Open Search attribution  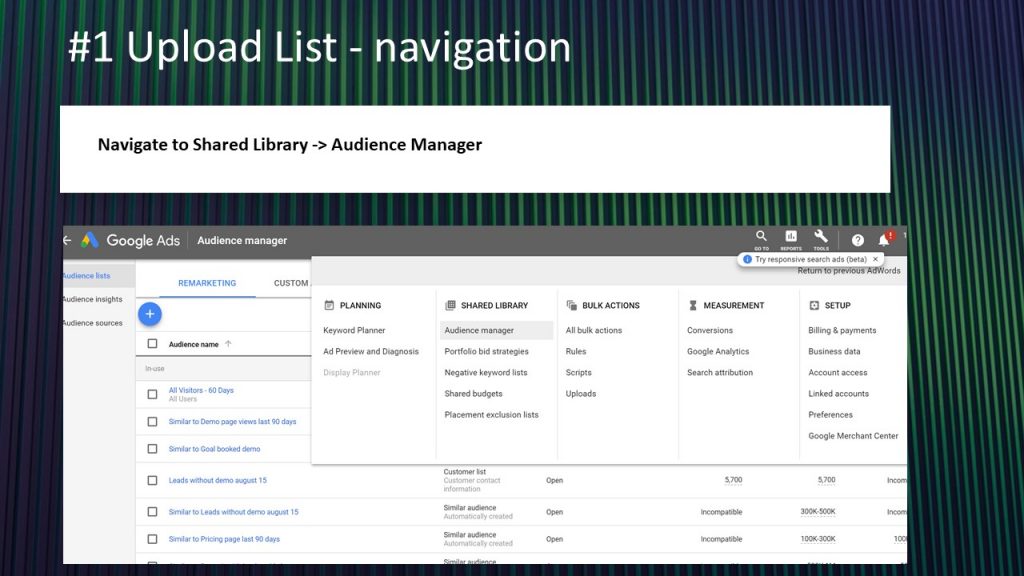click(x=720, y=372)
